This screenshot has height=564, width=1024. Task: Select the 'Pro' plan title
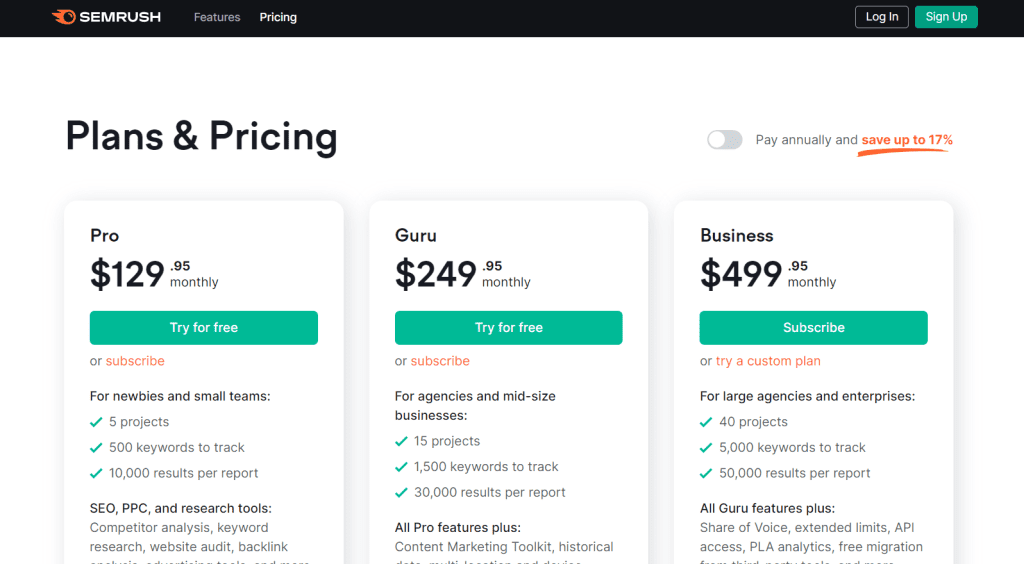[104, 236]
